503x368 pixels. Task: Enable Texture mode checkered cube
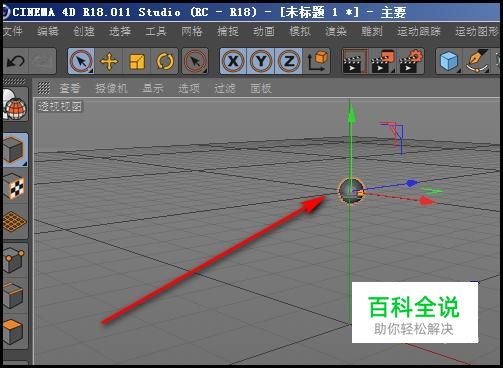coord(15,186)
